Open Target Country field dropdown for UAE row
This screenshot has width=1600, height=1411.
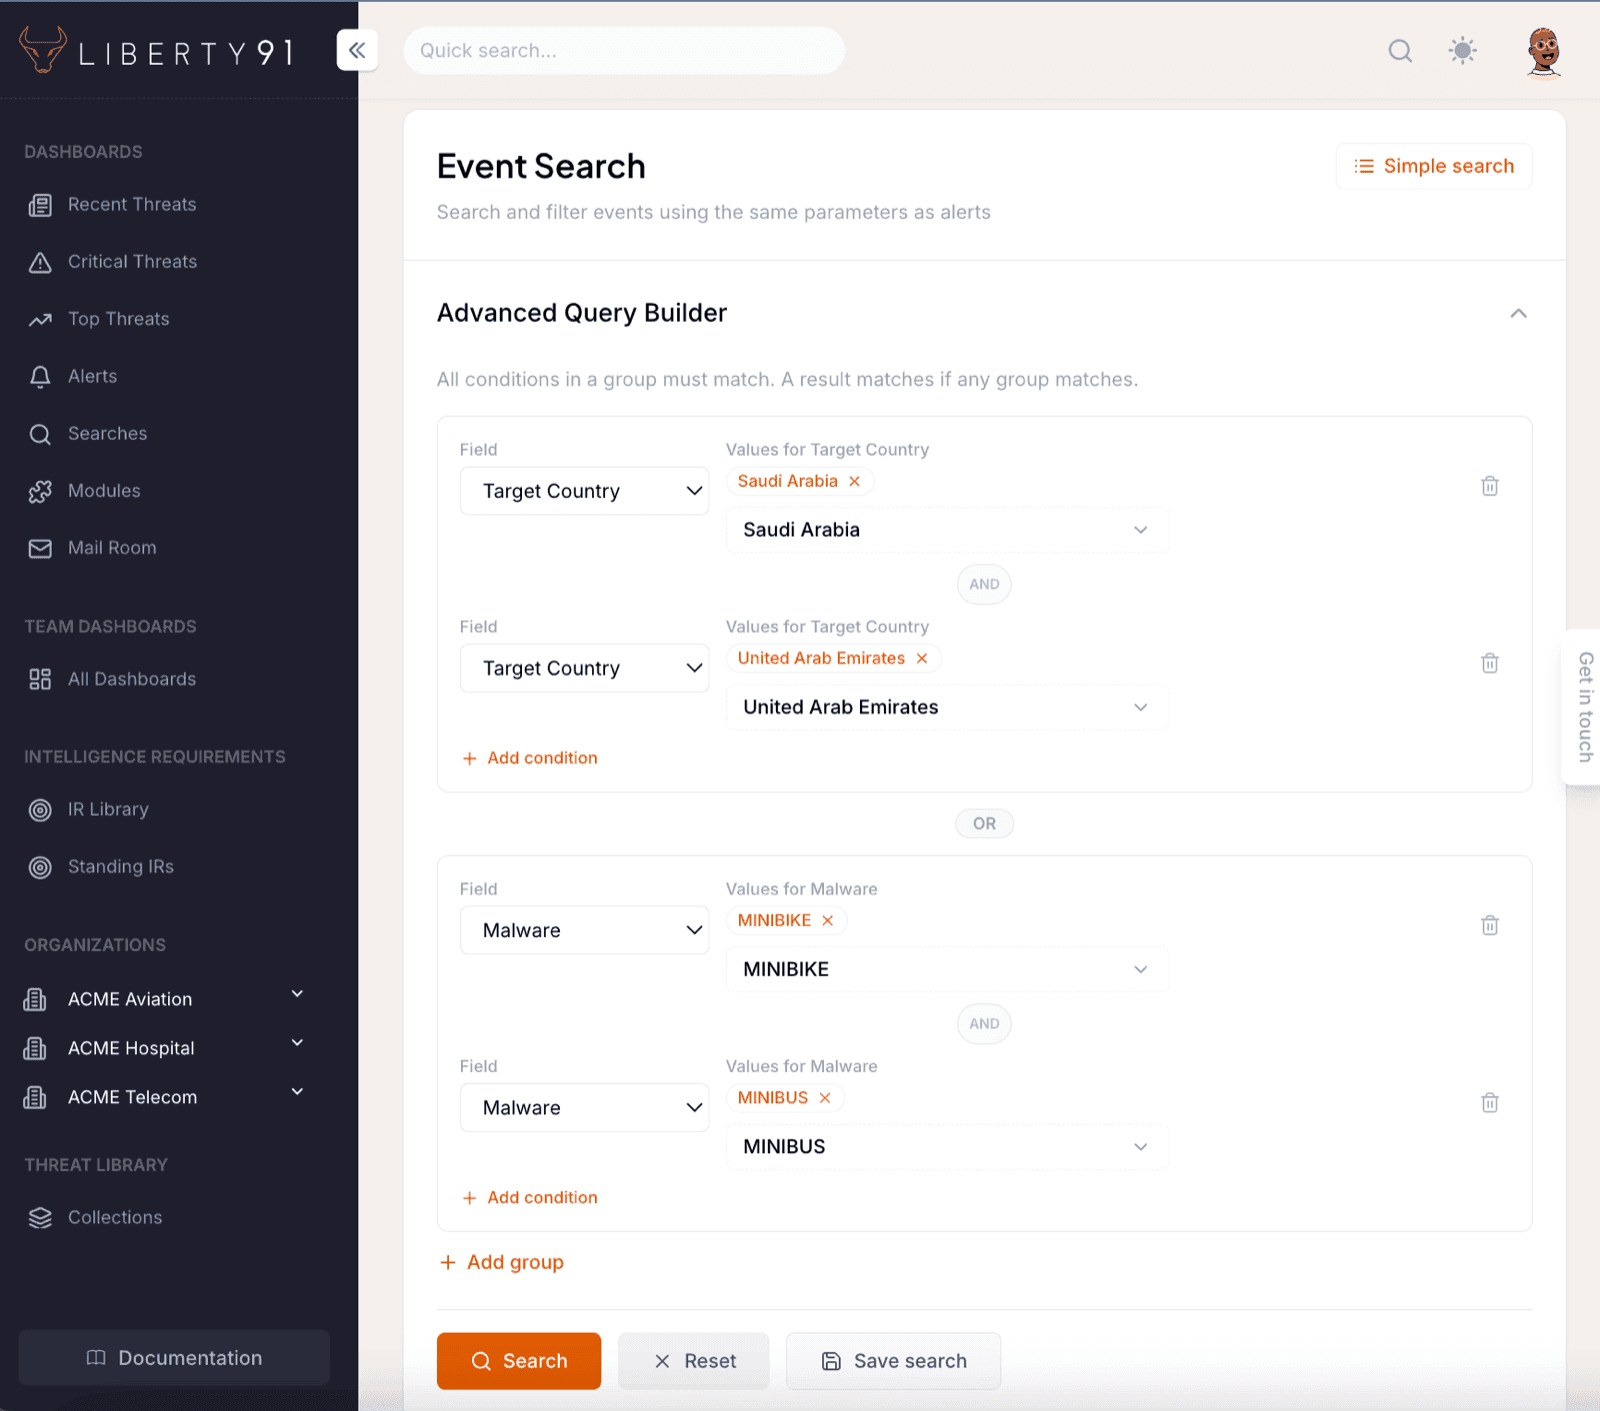pos(584,668)
